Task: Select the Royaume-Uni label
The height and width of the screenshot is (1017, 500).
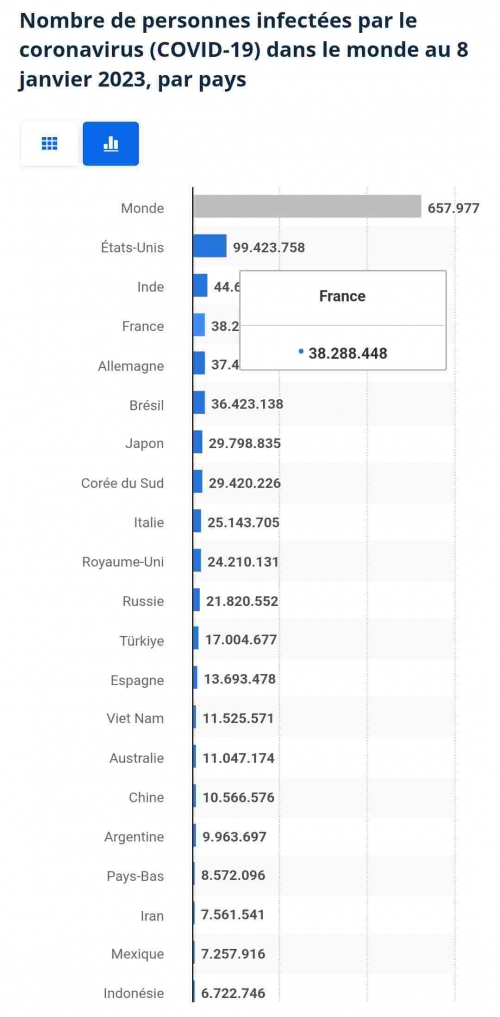Action: [x=123, y=562]
